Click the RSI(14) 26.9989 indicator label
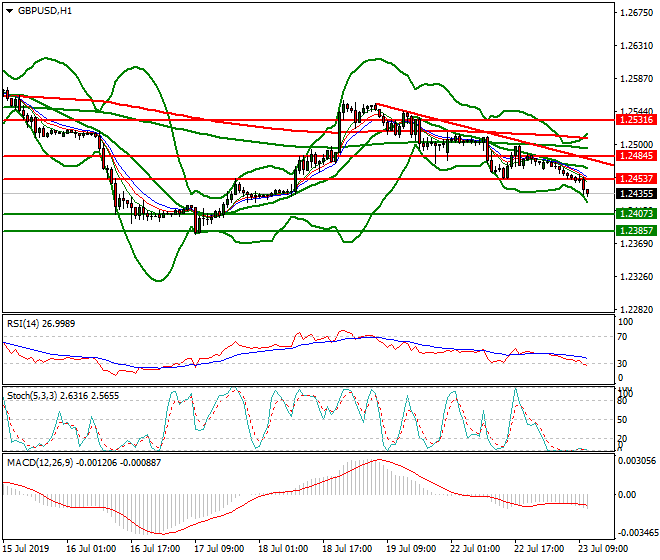Screen dimensions: 660x560 tap(41, 324)
